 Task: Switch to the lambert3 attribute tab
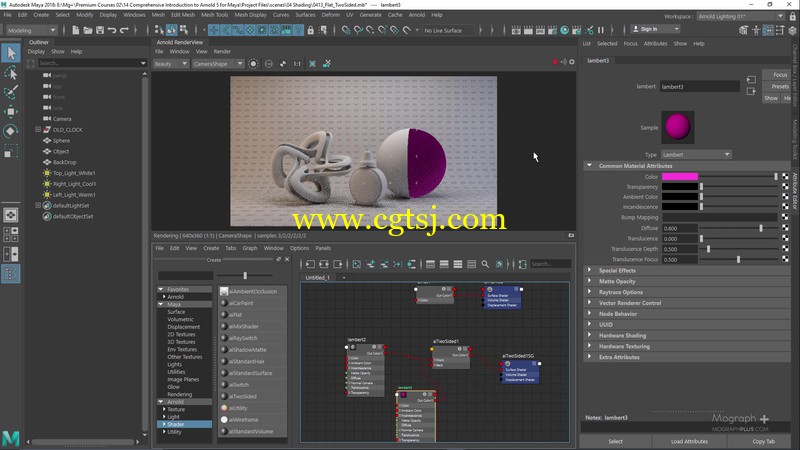click(x=598, y=60)
